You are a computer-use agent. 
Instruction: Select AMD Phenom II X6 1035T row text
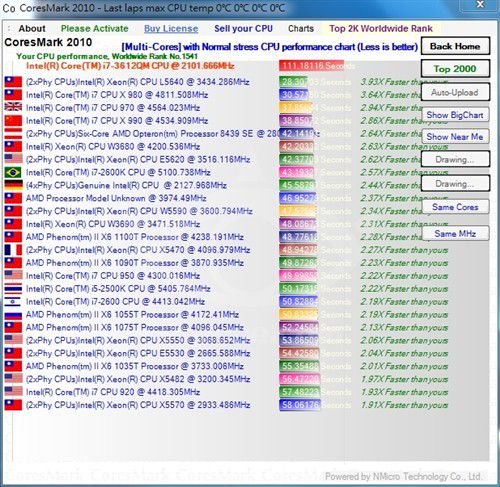(x=135, y=366)
